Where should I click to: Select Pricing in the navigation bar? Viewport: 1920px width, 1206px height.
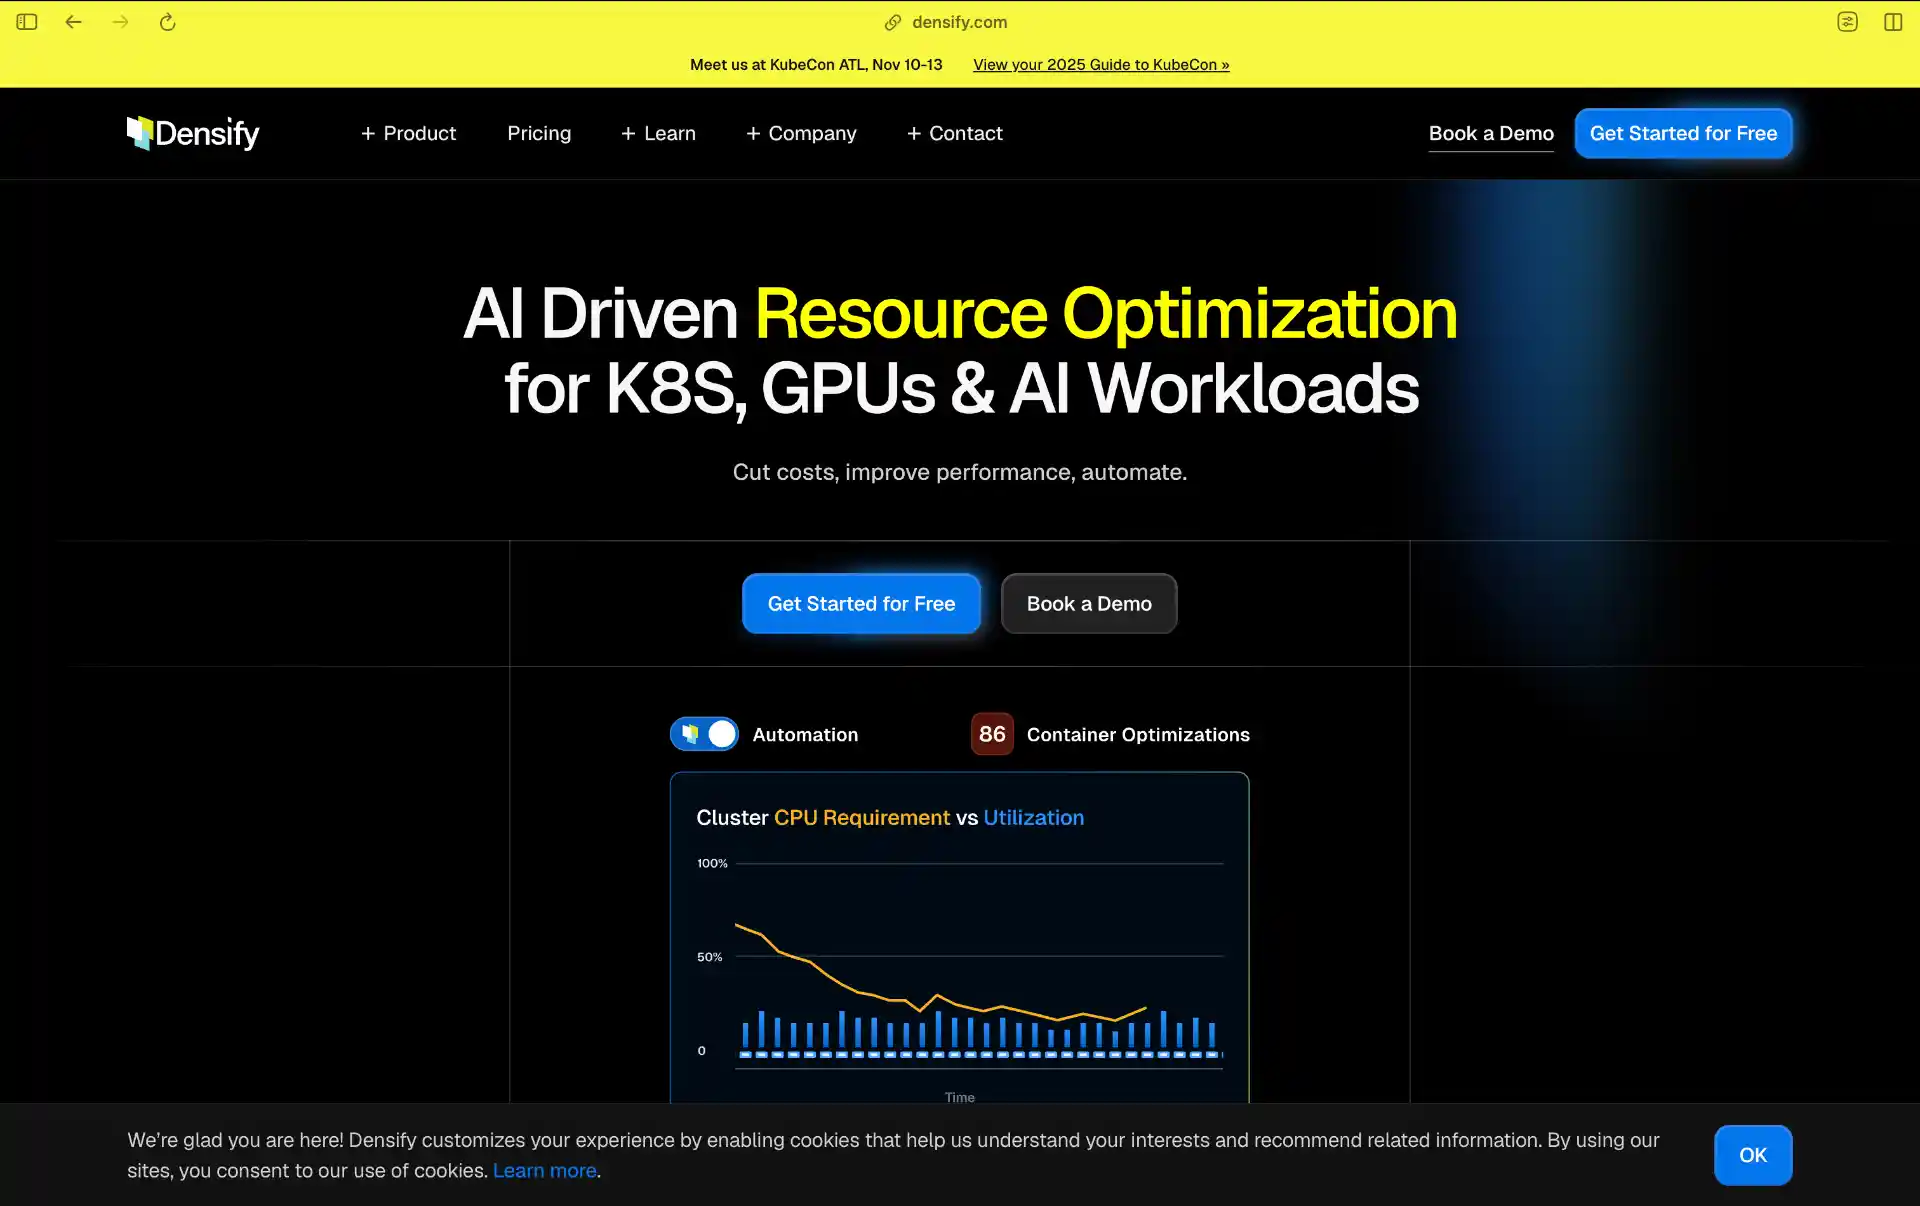539,133
